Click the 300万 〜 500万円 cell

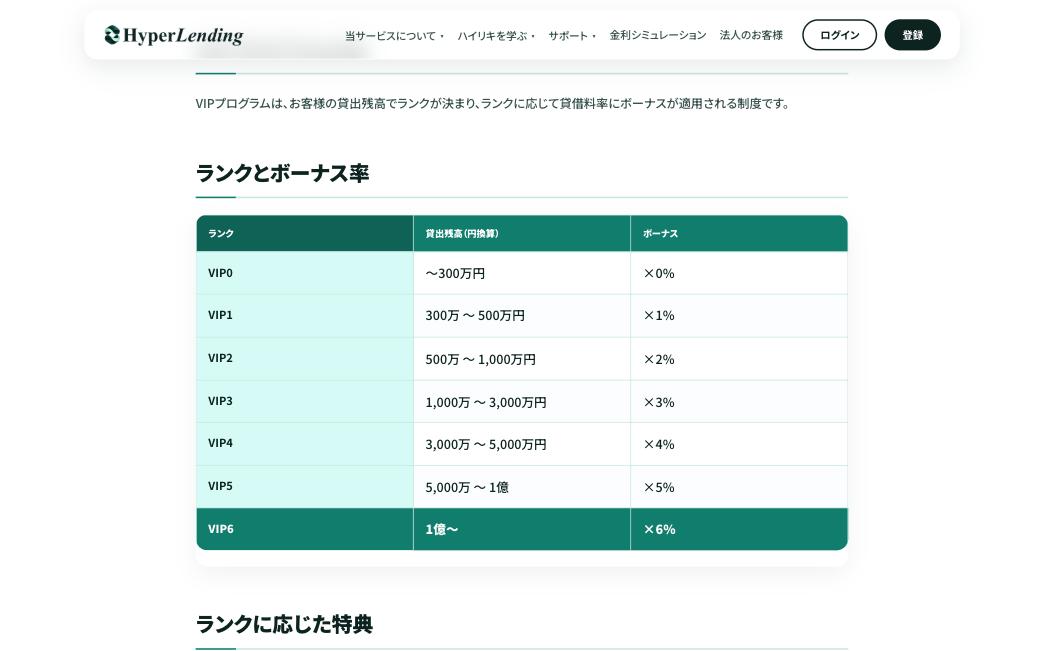click(522, 316)
